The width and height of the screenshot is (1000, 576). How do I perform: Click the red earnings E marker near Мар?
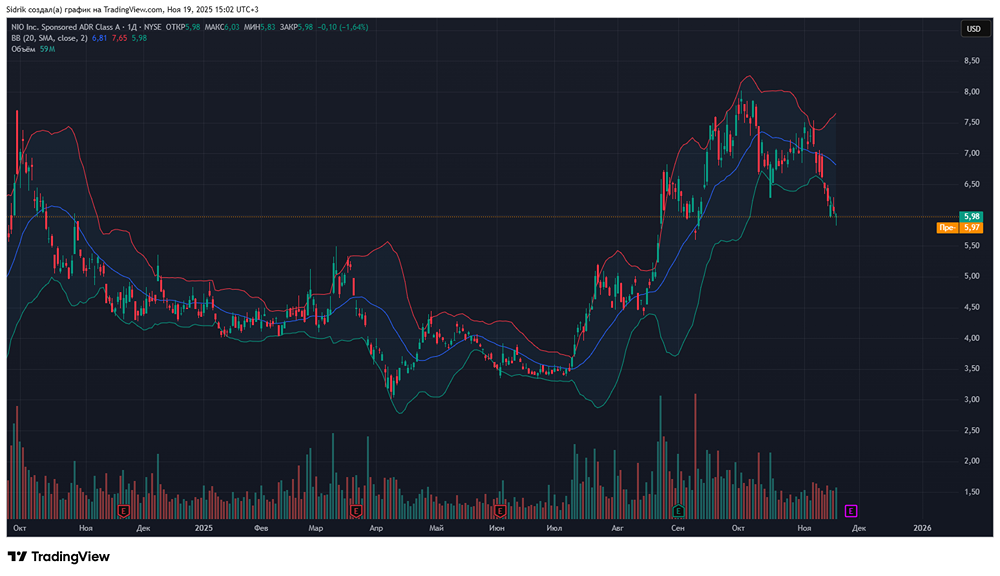point(355,510)
